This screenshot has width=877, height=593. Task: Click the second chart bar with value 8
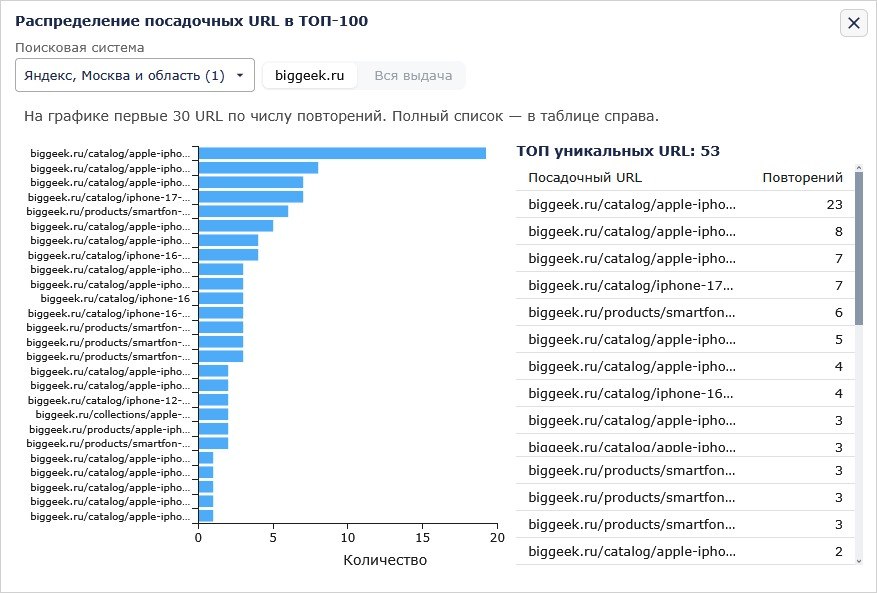(258, 168)
